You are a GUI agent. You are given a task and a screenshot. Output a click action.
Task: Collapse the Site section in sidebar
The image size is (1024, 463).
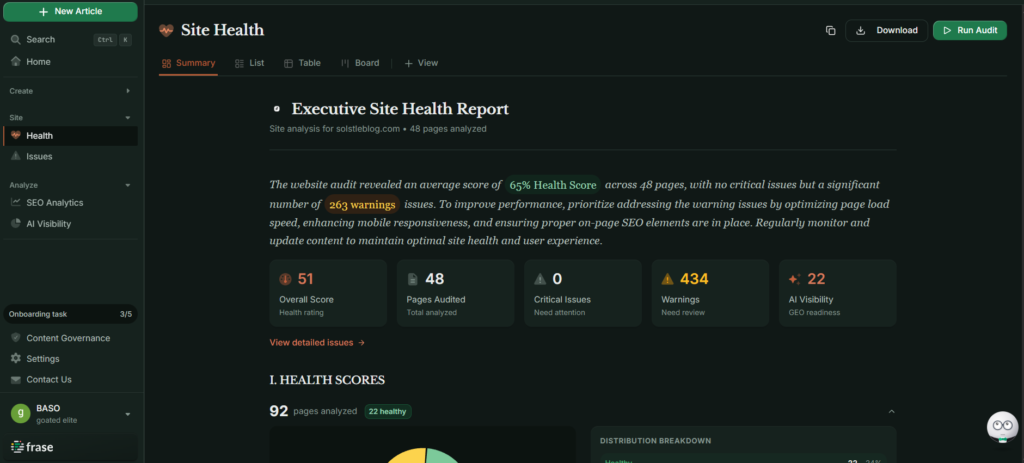[x=128, y=118]
